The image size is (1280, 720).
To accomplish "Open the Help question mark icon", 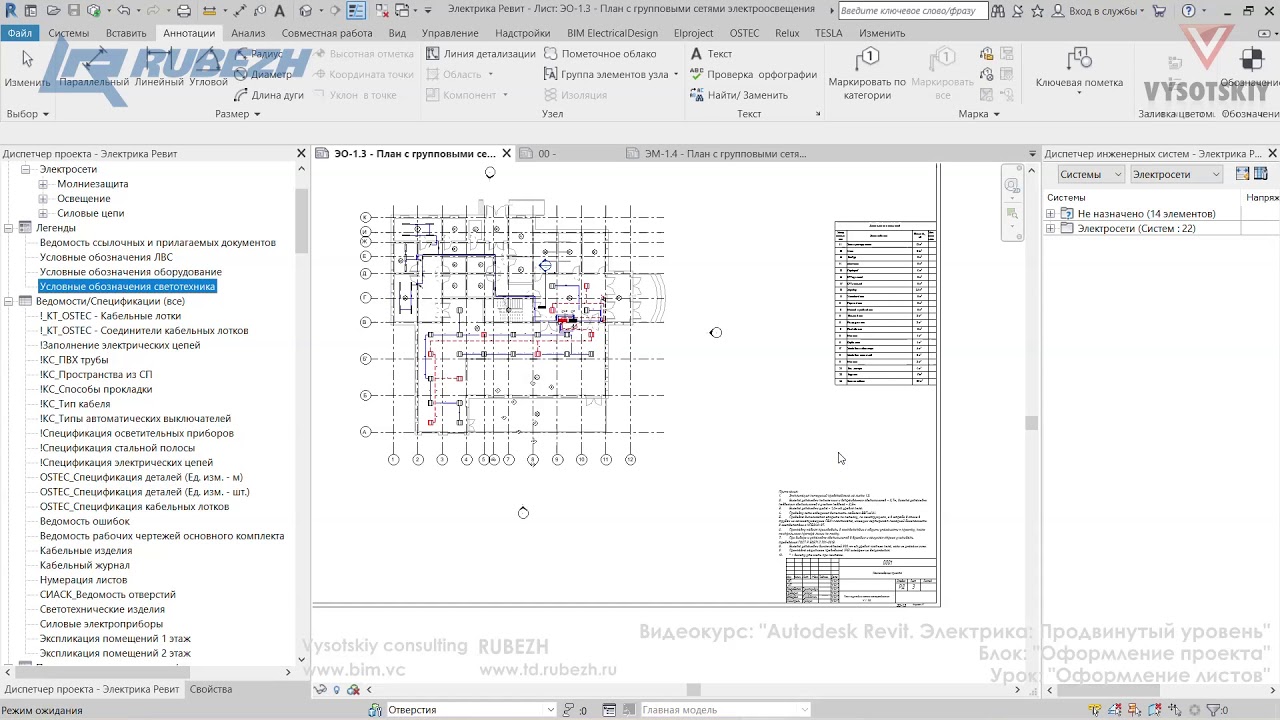I will coord(1187,11).
